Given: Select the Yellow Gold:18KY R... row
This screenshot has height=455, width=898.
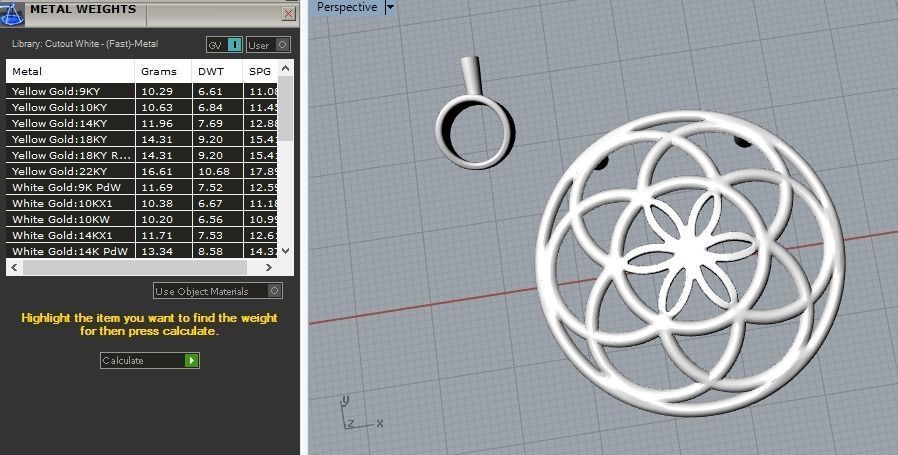Looking at the screenshot, I should coord(142,155).
